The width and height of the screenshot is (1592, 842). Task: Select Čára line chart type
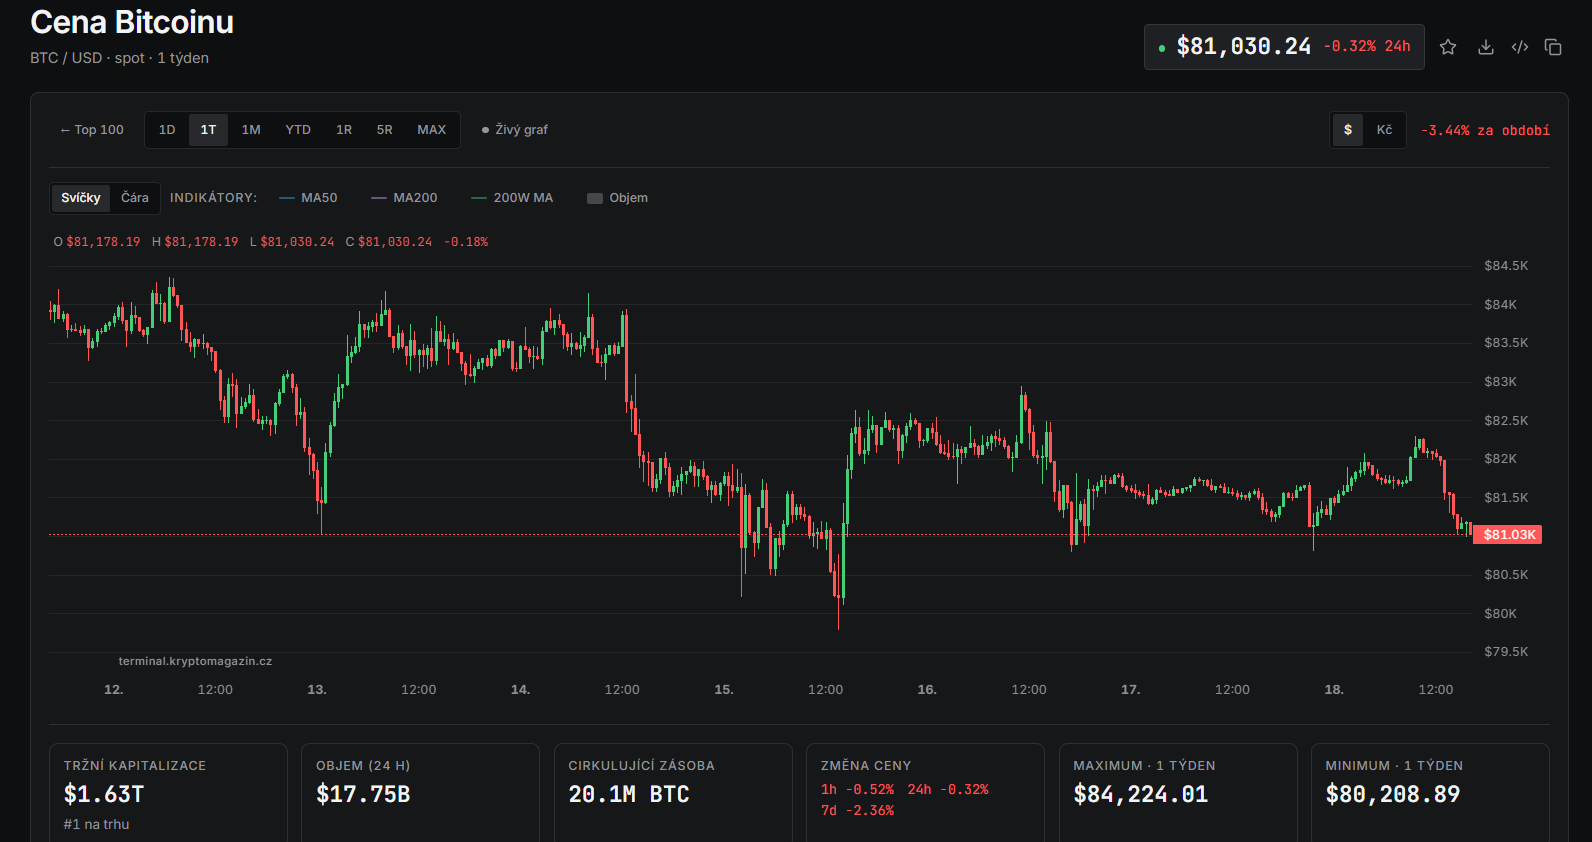(135, 198)
